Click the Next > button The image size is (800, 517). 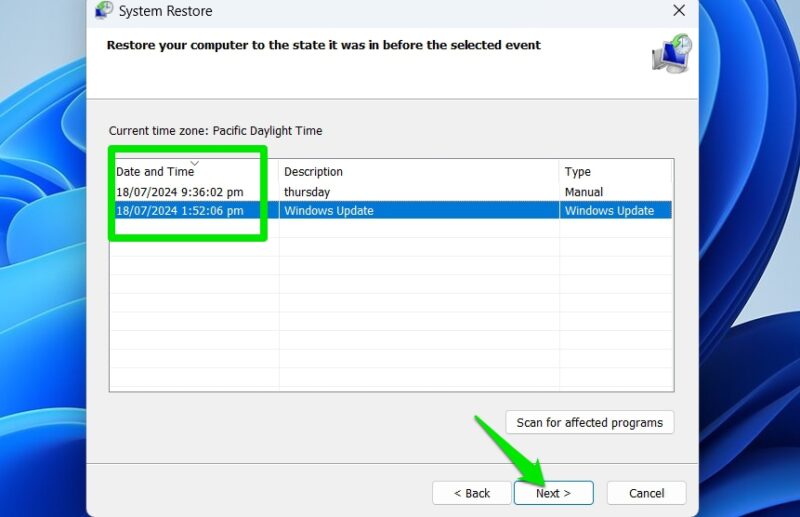(x=554, y=493)
